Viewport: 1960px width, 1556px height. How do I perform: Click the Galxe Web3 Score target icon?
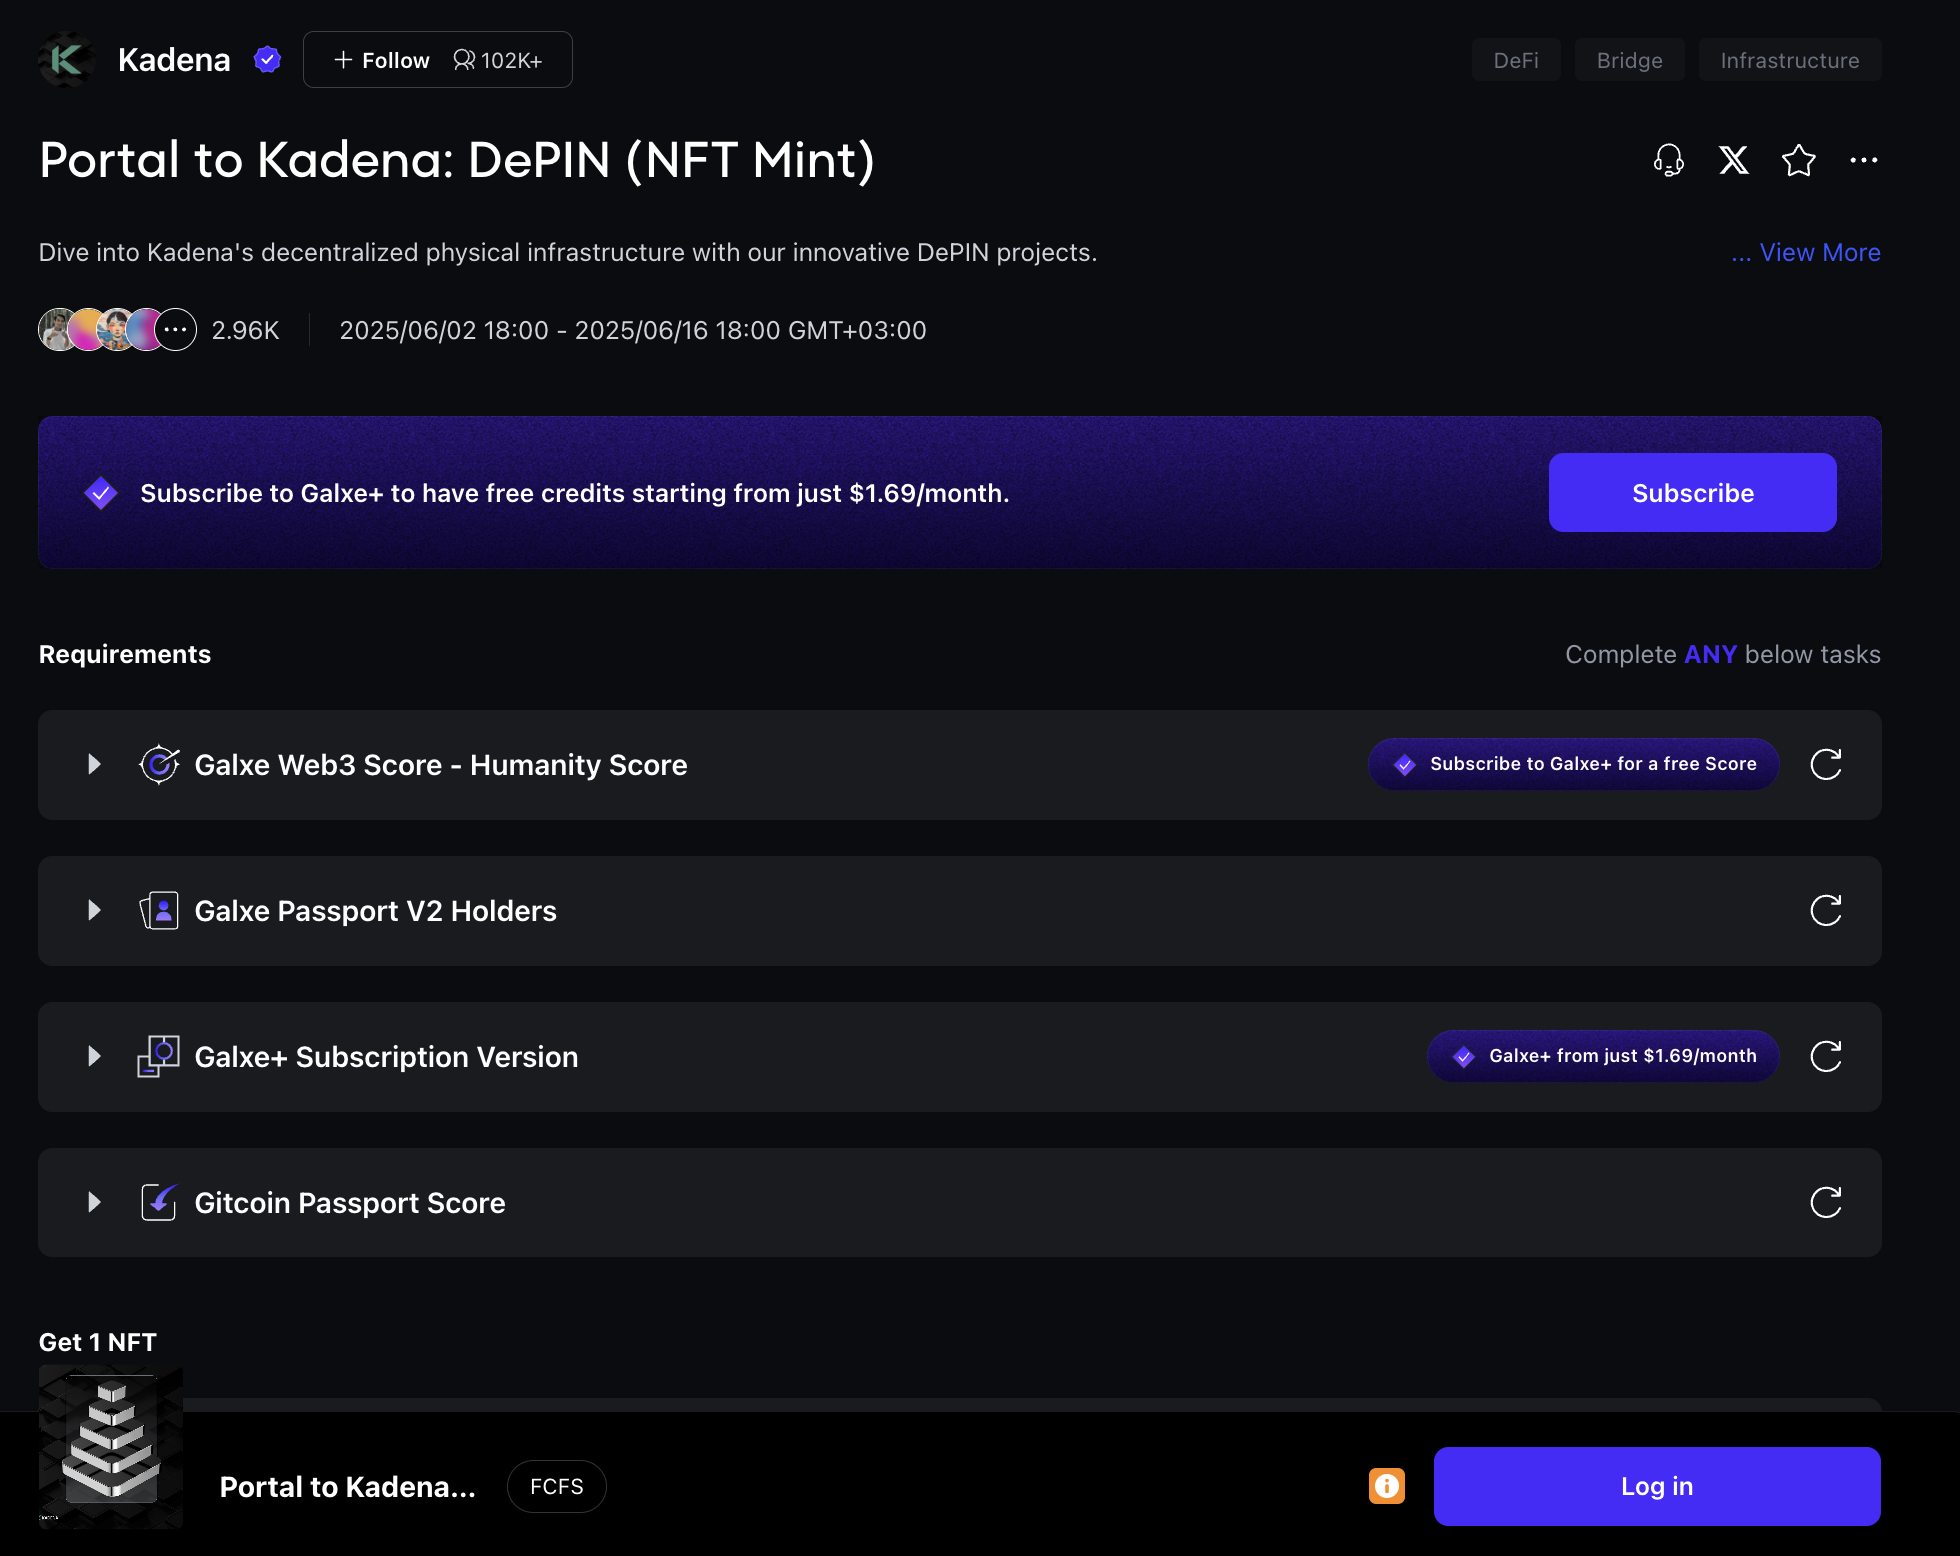(159, 764)
